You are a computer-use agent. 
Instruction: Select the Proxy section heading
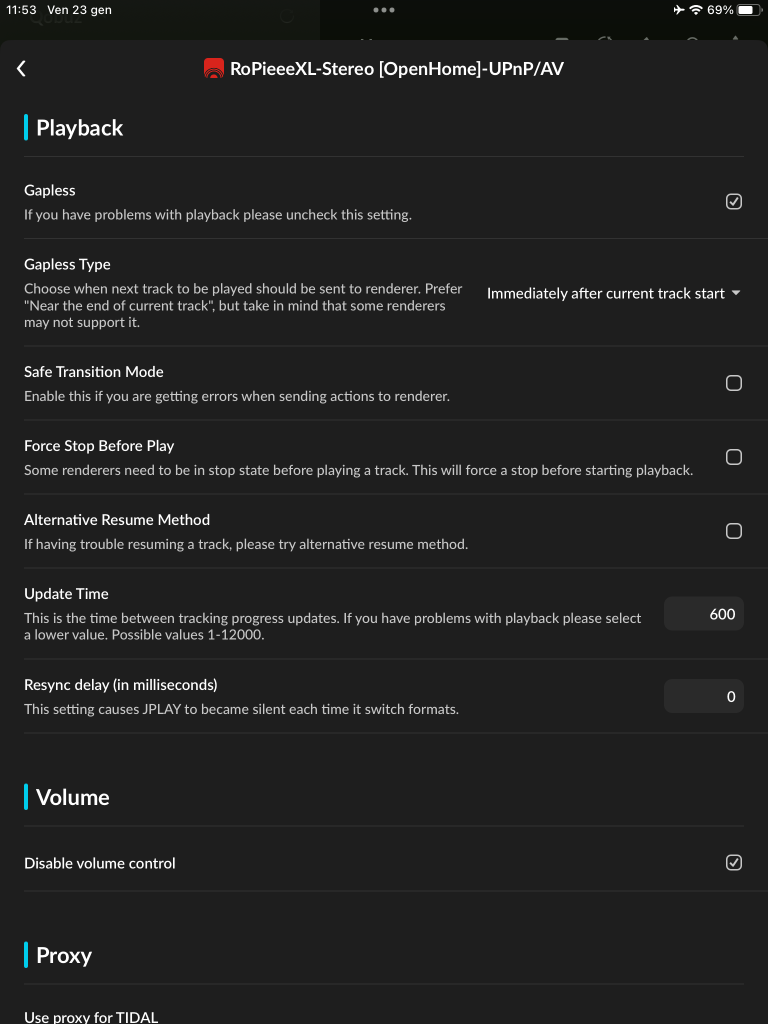click(63, 955)
